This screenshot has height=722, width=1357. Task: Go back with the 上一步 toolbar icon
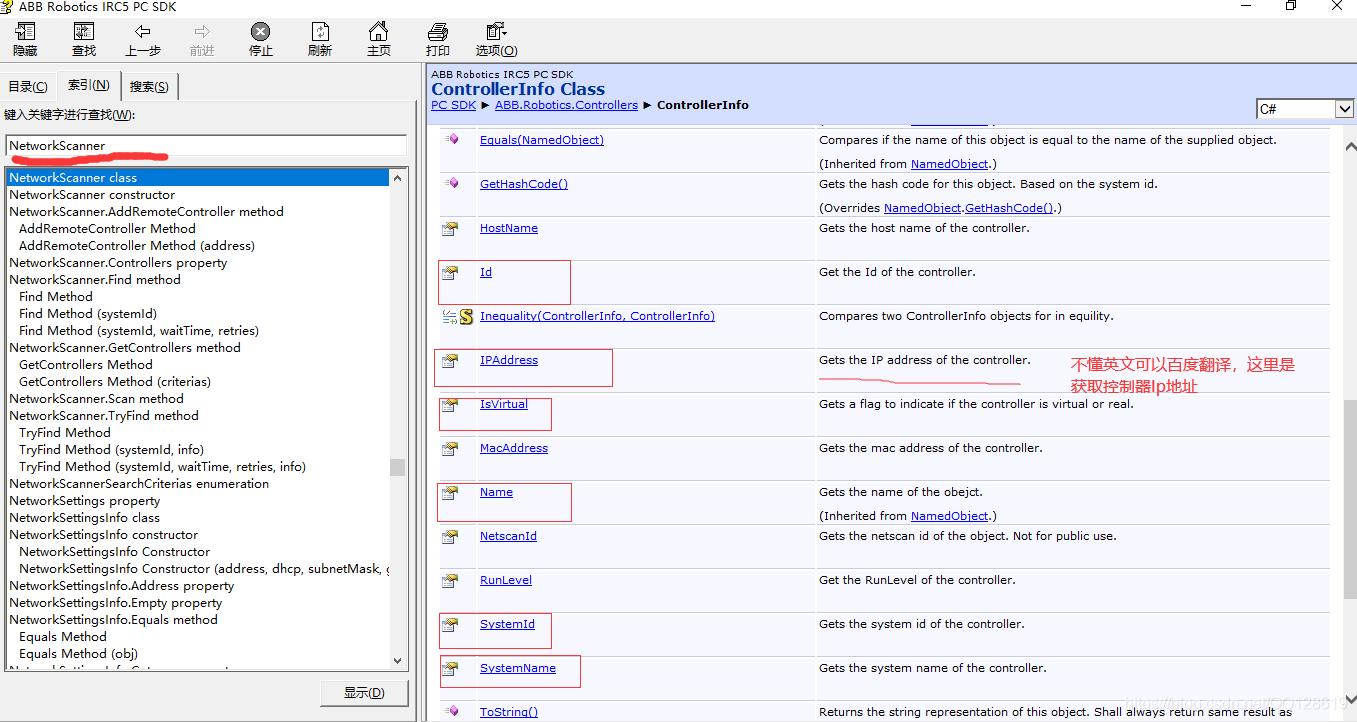pos(143,32)
